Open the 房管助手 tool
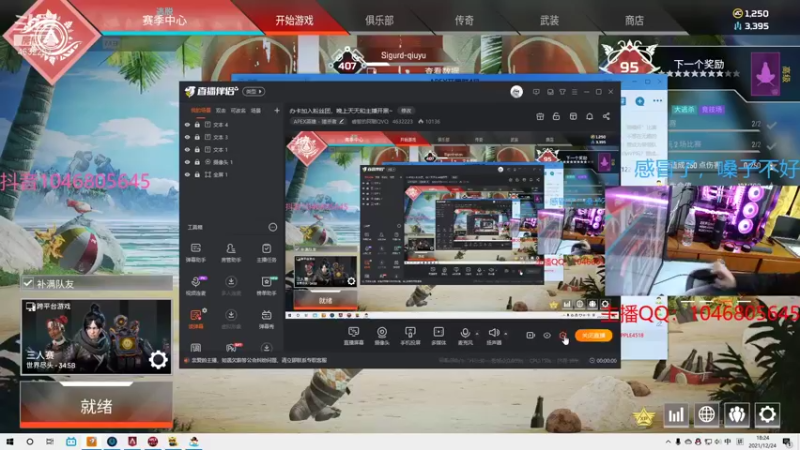 click(x=231, y=253)
